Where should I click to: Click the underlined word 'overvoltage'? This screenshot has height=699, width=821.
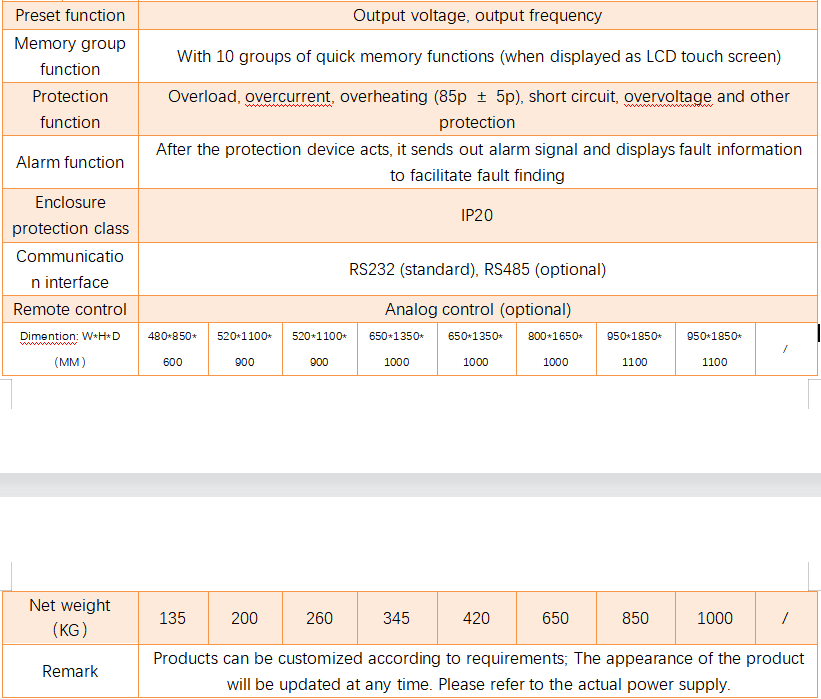point(668,97)
